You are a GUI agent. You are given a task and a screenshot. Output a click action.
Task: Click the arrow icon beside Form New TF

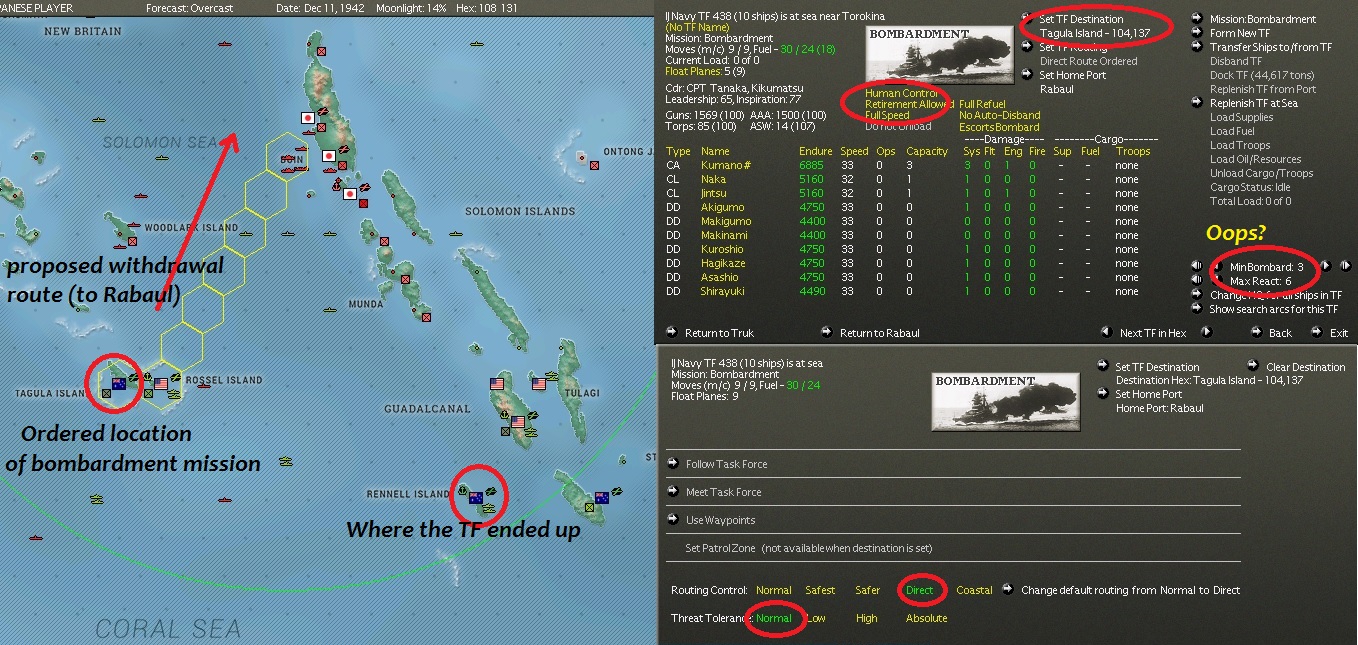pyautogui.click(x=1196, y=32)
